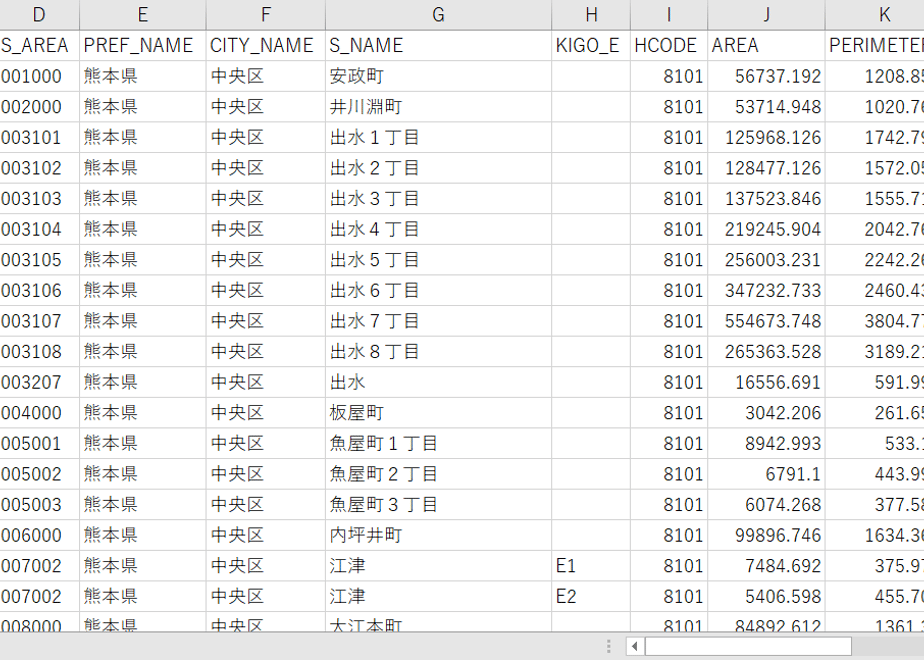Click cell containing 出水８丁目
The image size is (924, 660).
coord(438,352)
